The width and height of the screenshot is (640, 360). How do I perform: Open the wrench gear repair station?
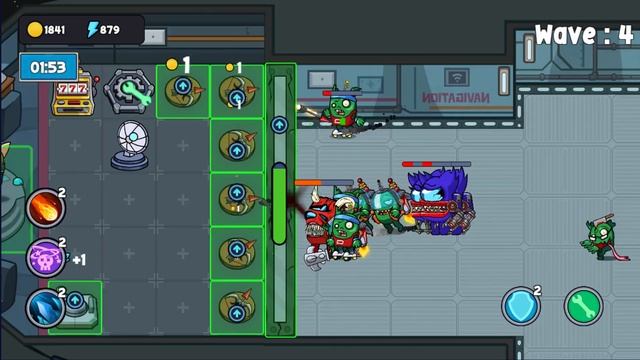pyautogui.click(x=129, y=91)
